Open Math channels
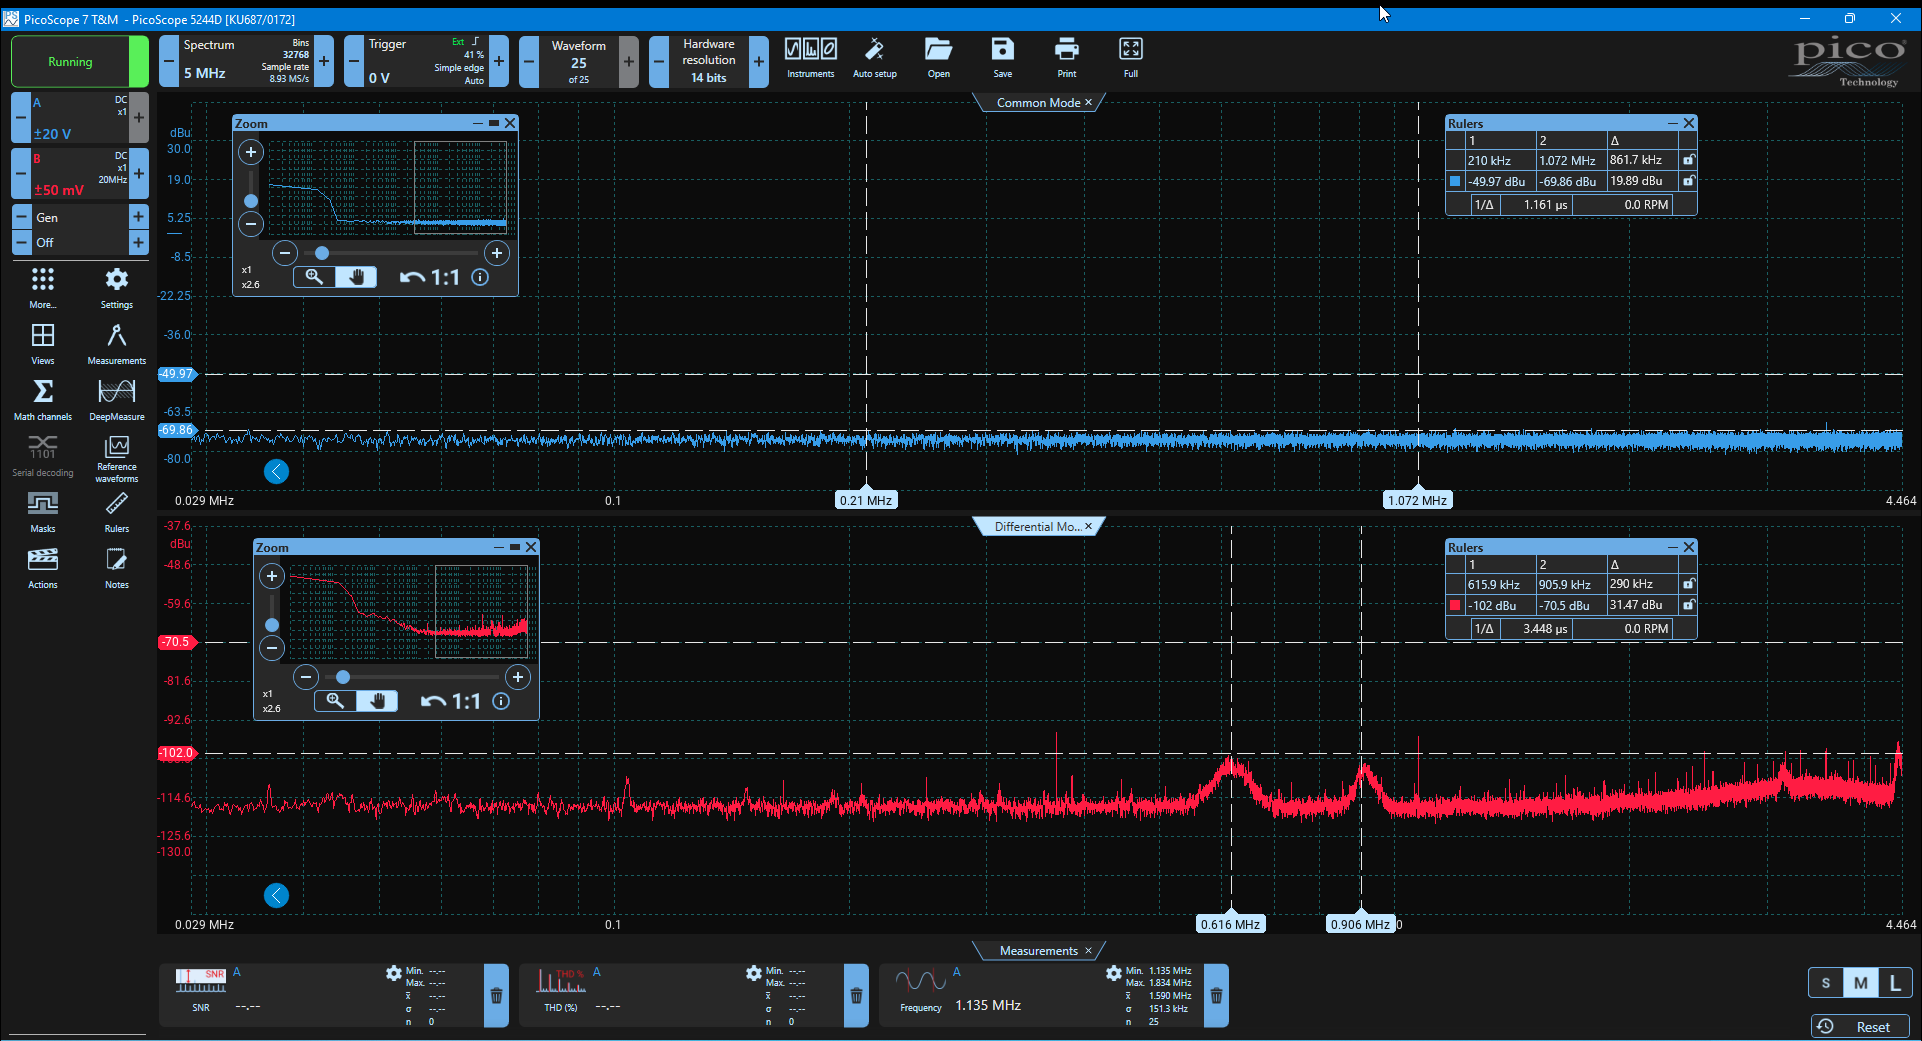This screenshot has height=1041, width=1922. pyautogui.click(x=43, y=400)
